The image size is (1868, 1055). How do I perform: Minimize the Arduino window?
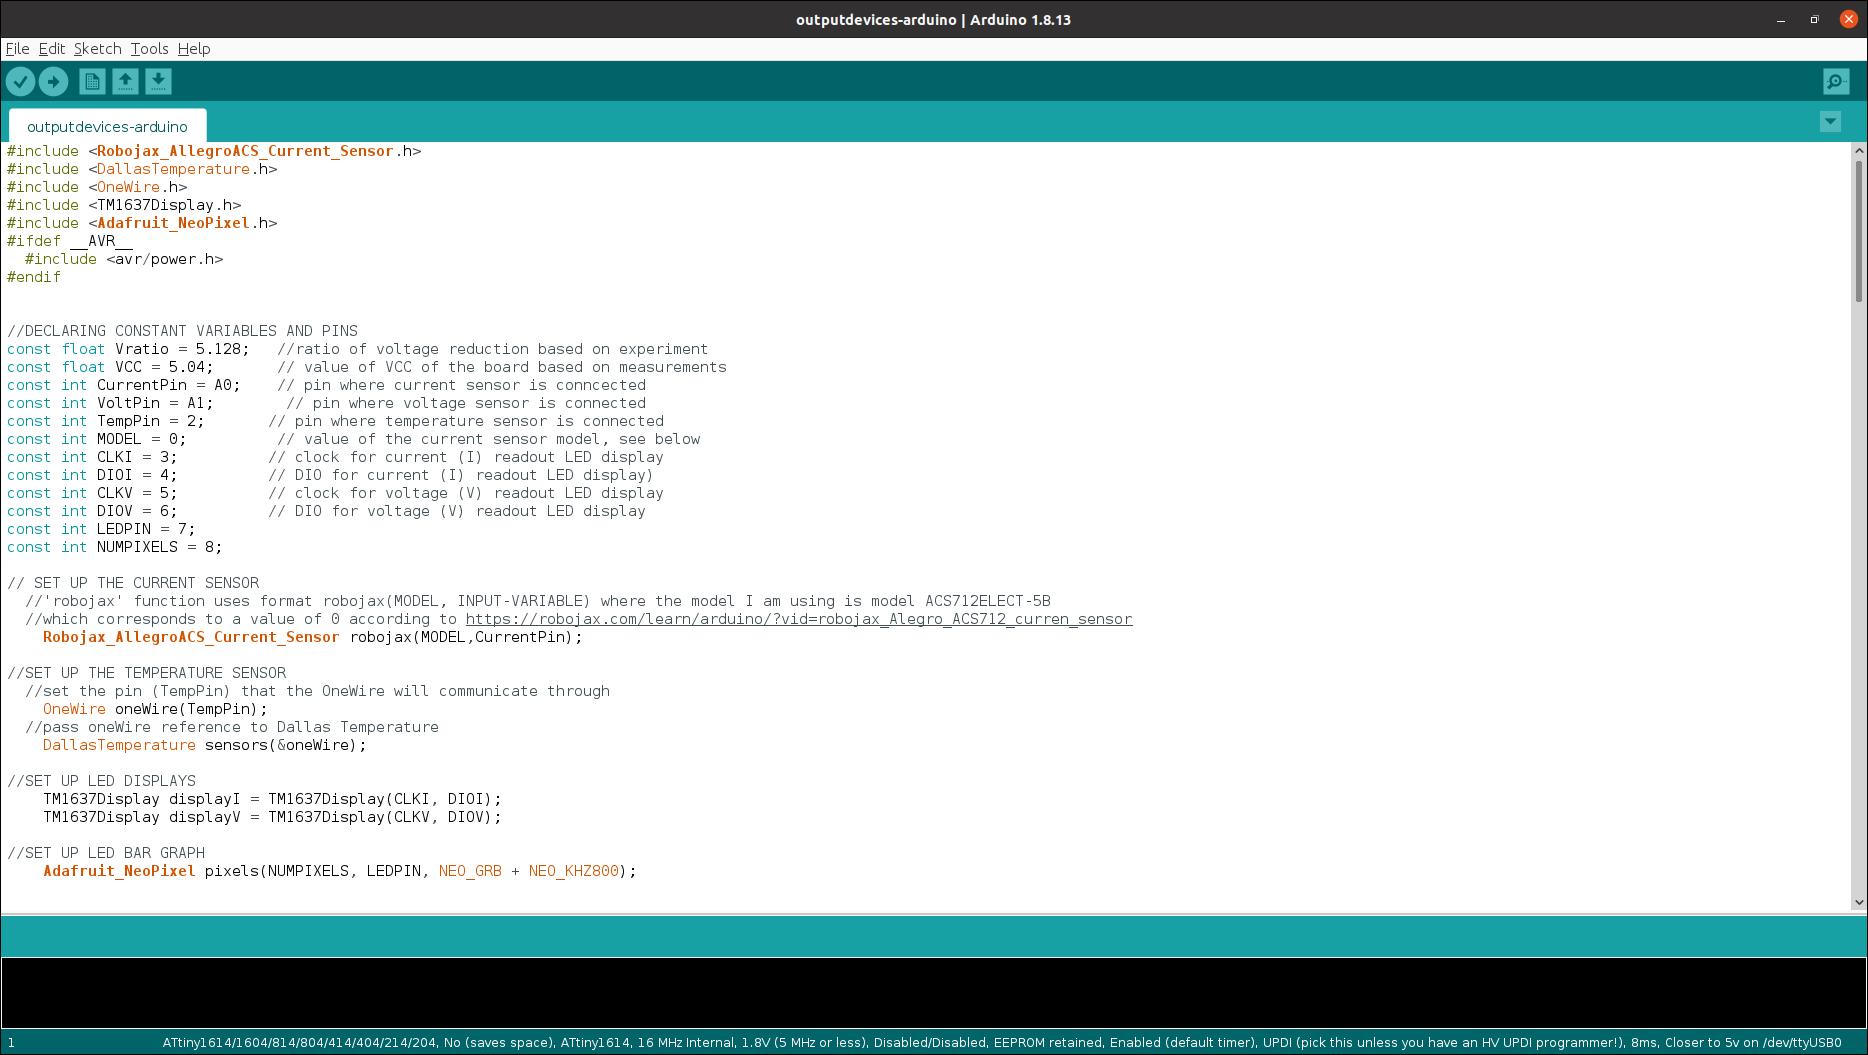pyautogui.click(x=1781, y=20)
